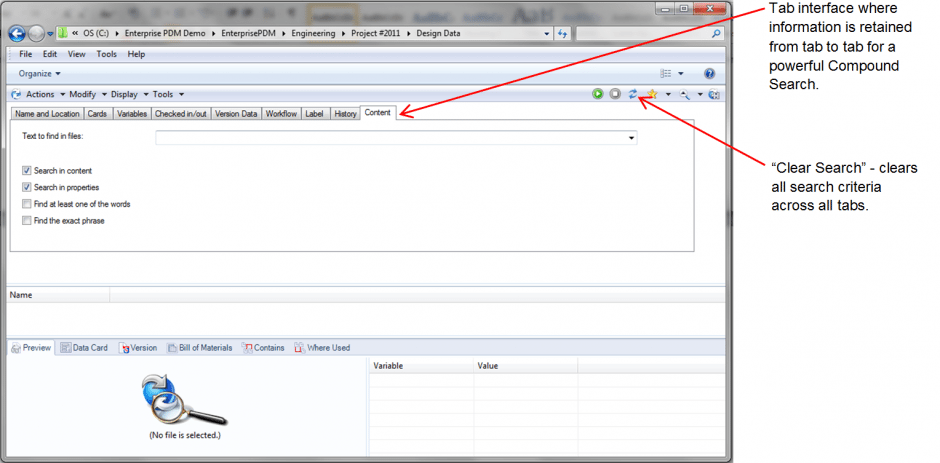
Task: Uncheck the Search in properties checkbox
Action: coord(26,188)
